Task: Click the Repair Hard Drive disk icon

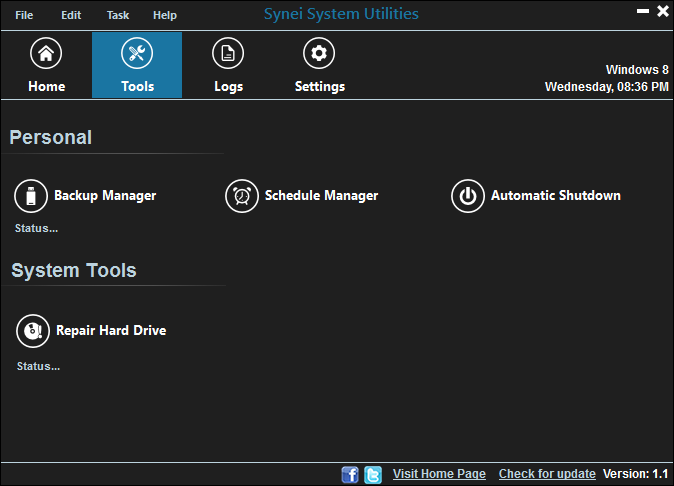Action: click(33, 330)
